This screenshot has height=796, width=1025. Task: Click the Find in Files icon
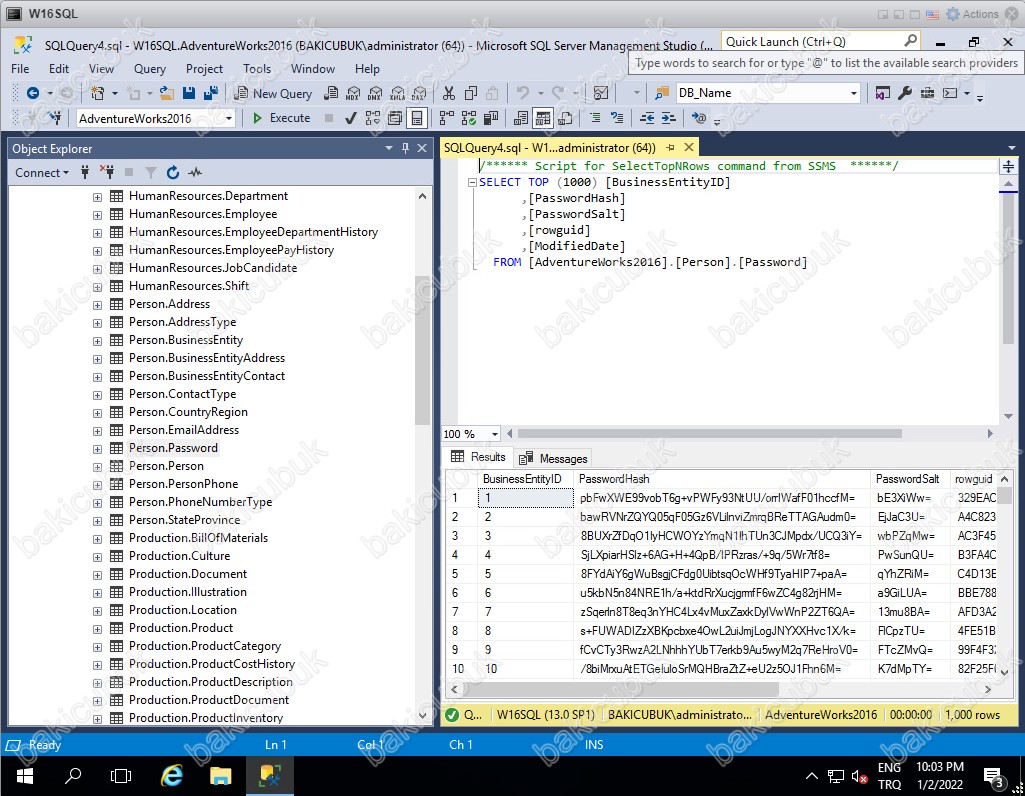pos(662,93)
